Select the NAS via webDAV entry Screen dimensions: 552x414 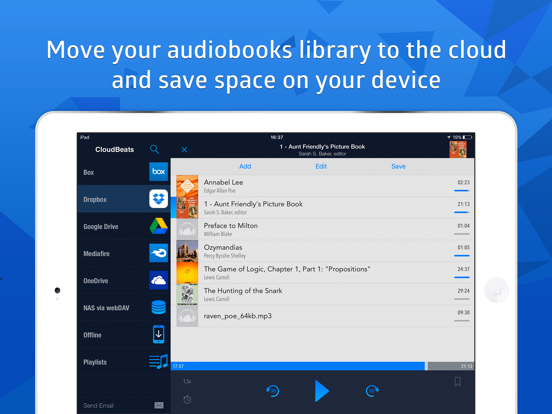coord(124,307)
